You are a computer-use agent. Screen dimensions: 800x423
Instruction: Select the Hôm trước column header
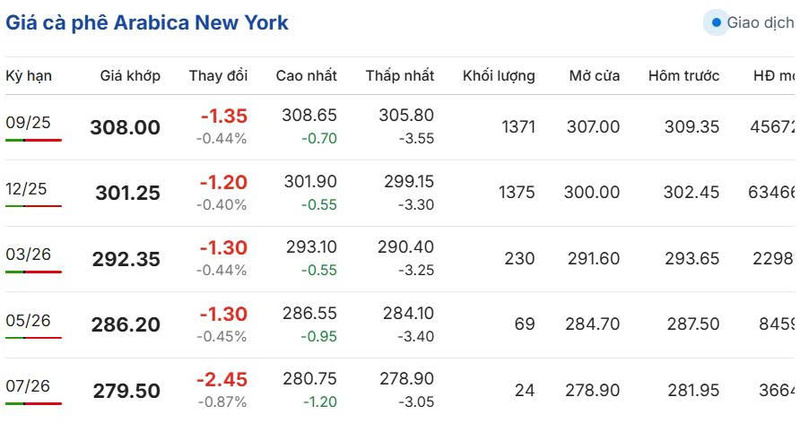tap(684, 76)
